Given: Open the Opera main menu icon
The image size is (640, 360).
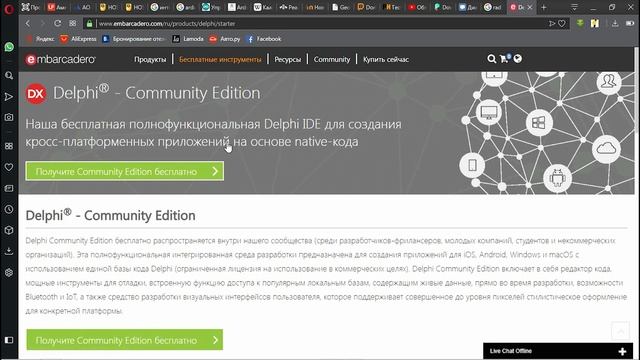Looking at the screenshot, I should click(x=9, y=8).
